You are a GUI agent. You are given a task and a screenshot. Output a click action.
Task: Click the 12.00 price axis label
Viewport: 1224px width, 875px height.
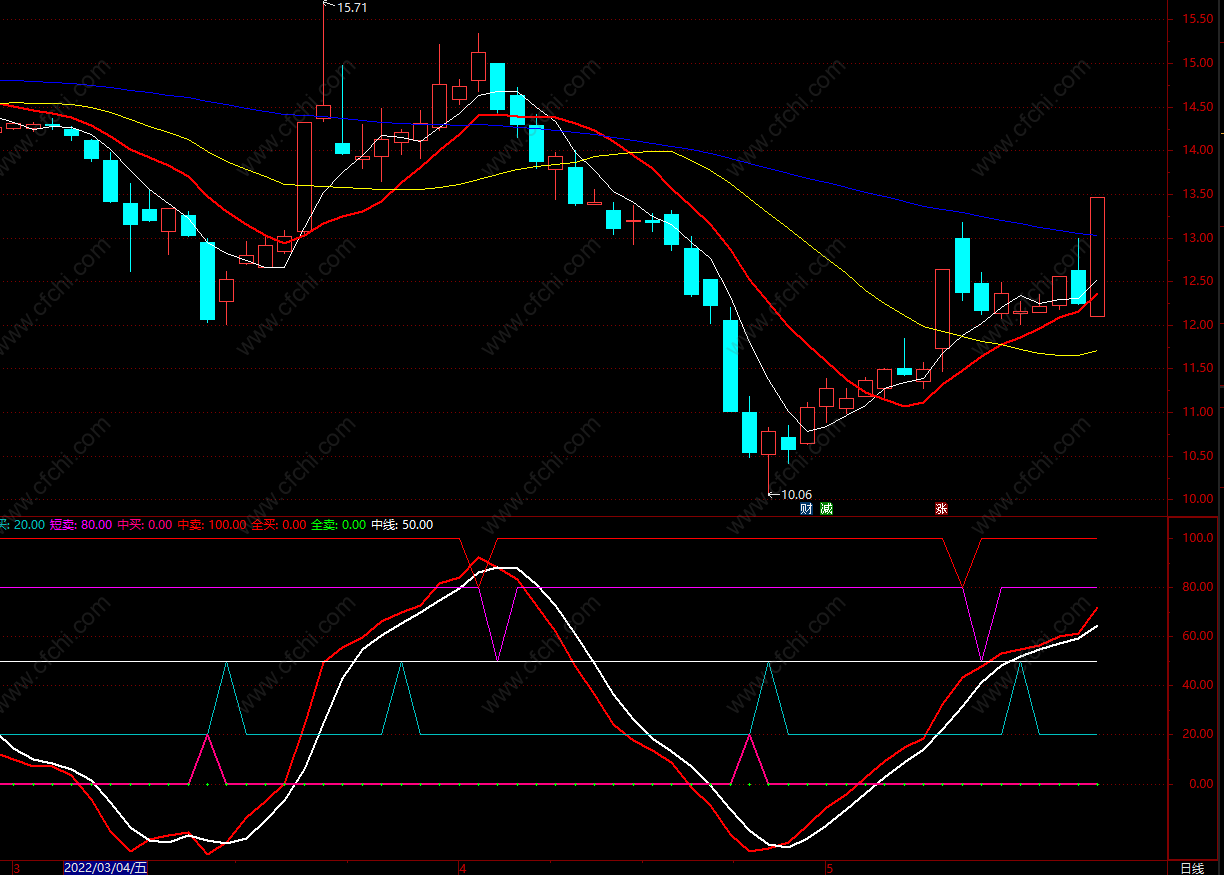[1198, 325]
